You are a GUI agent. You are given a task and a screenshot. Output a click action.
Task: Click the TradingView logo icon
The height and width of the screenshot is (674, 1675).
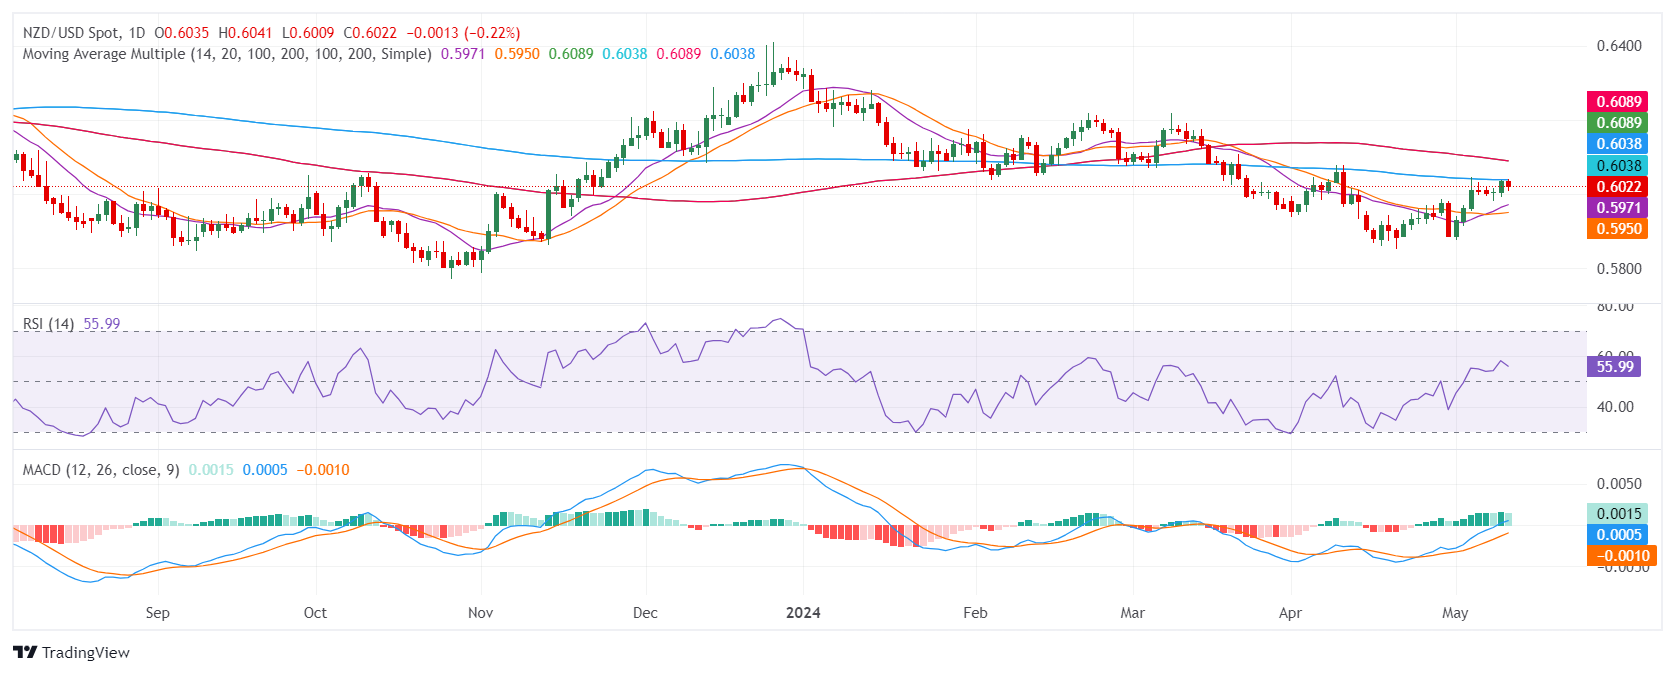point(25,653)
